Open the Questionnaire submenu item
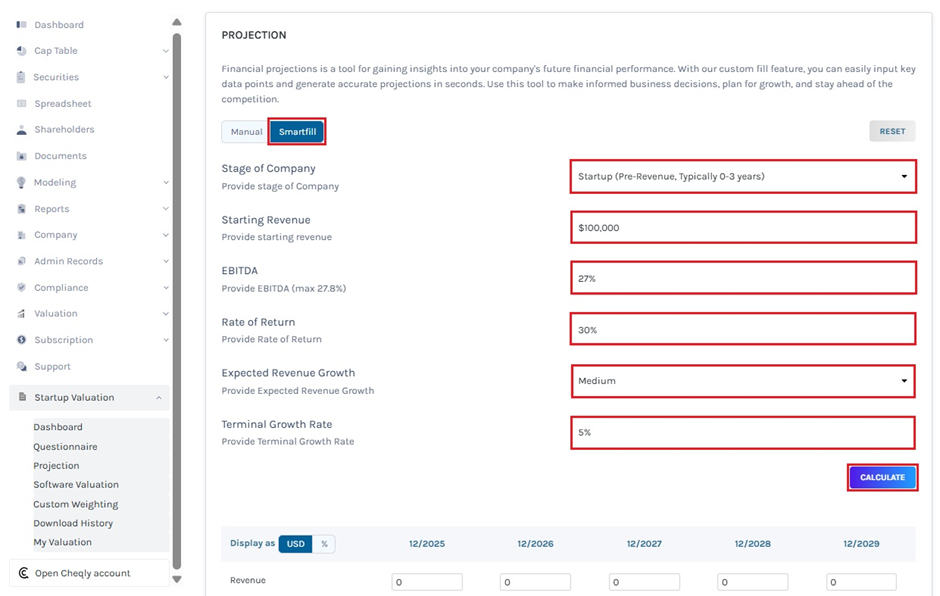940x596 pixels. (x=65, y=447)
